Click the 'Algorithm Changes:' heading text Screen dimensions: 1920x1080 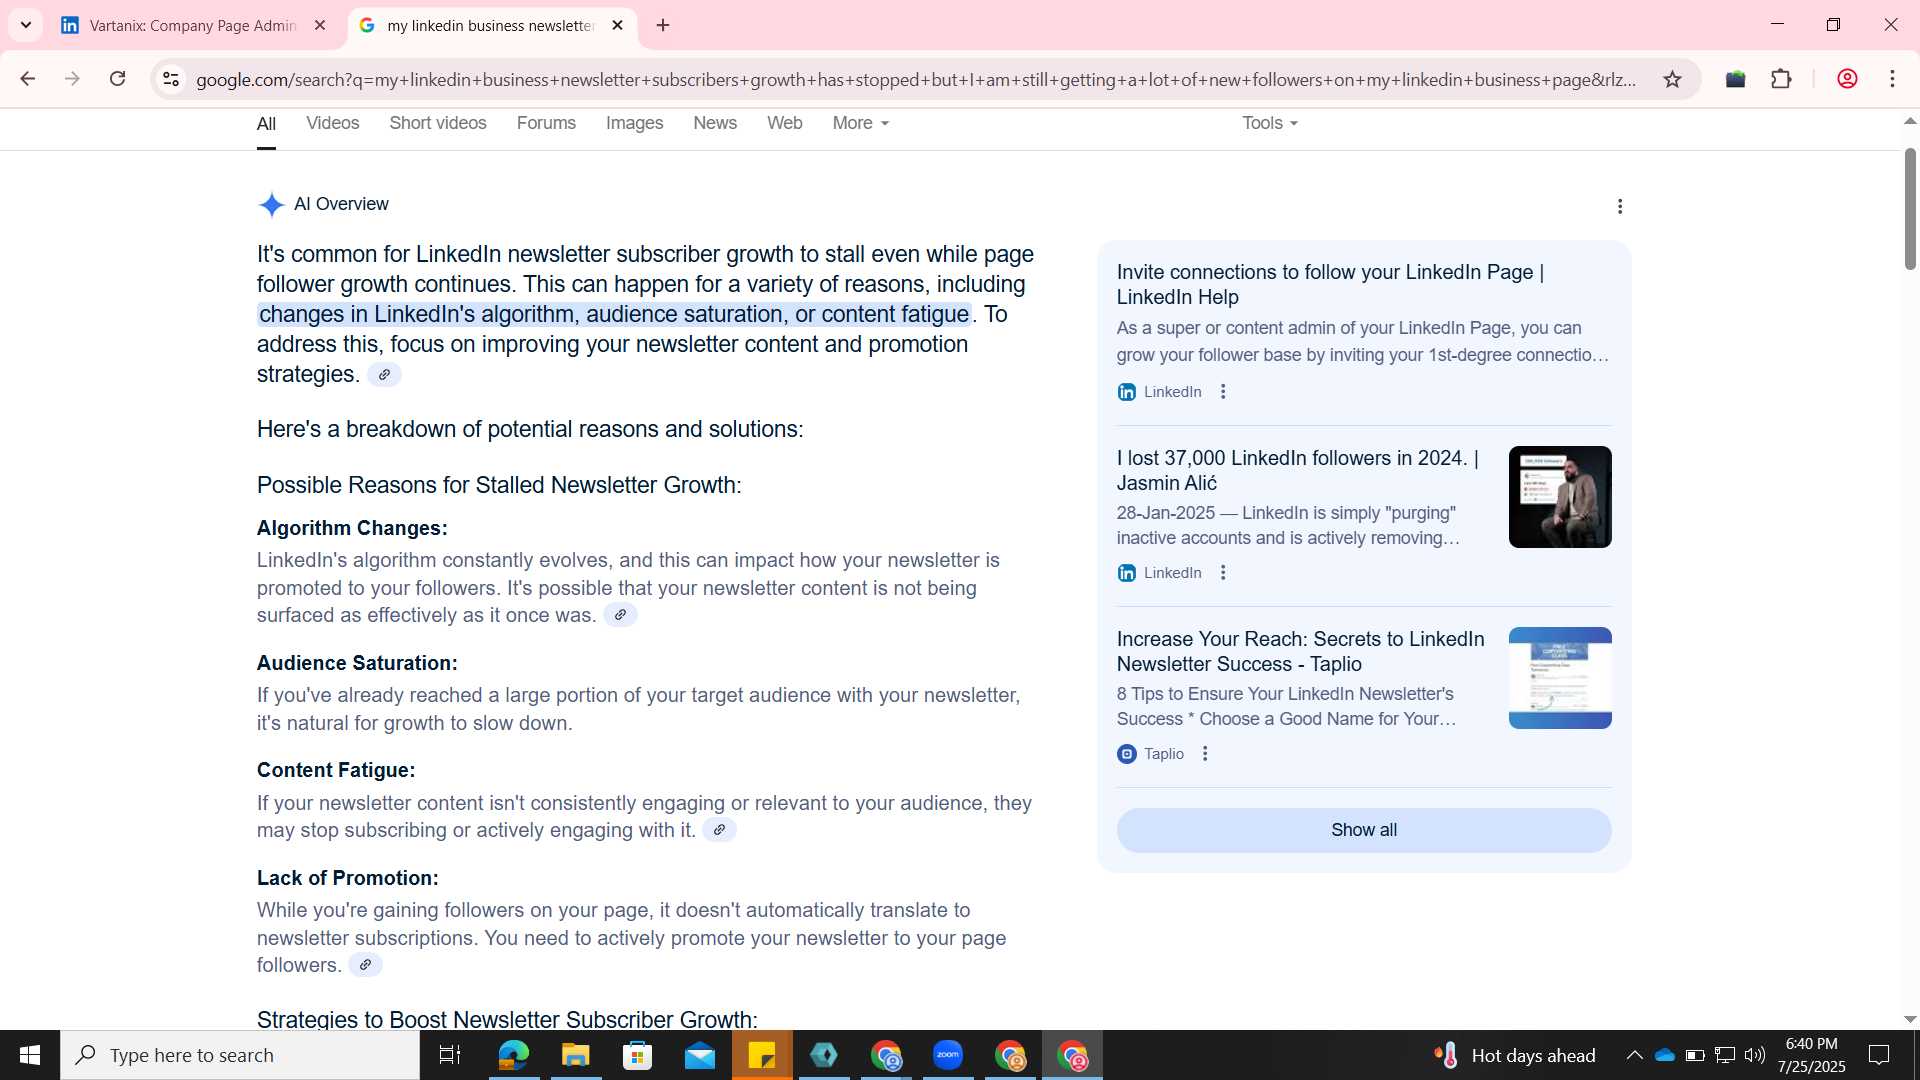352,528
